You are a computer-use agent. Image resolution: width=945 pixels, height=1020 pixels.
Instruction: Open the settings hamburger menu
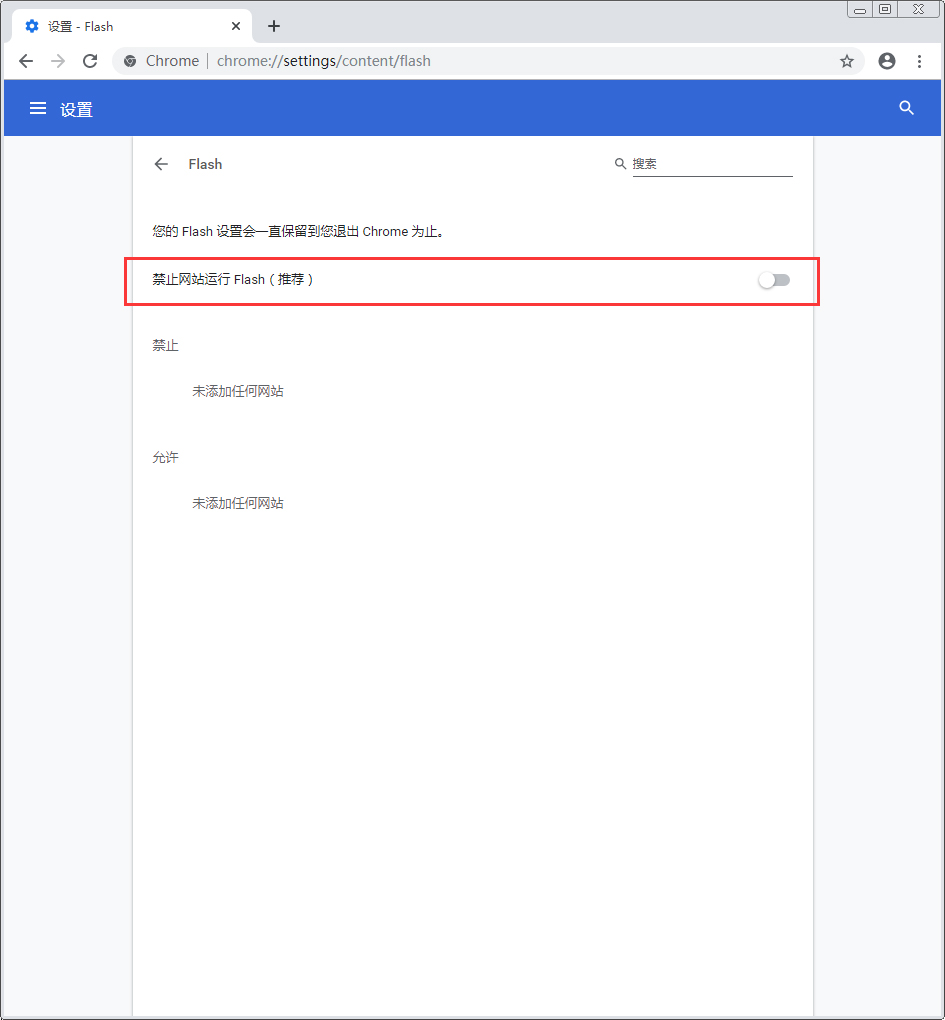(38, 108)
